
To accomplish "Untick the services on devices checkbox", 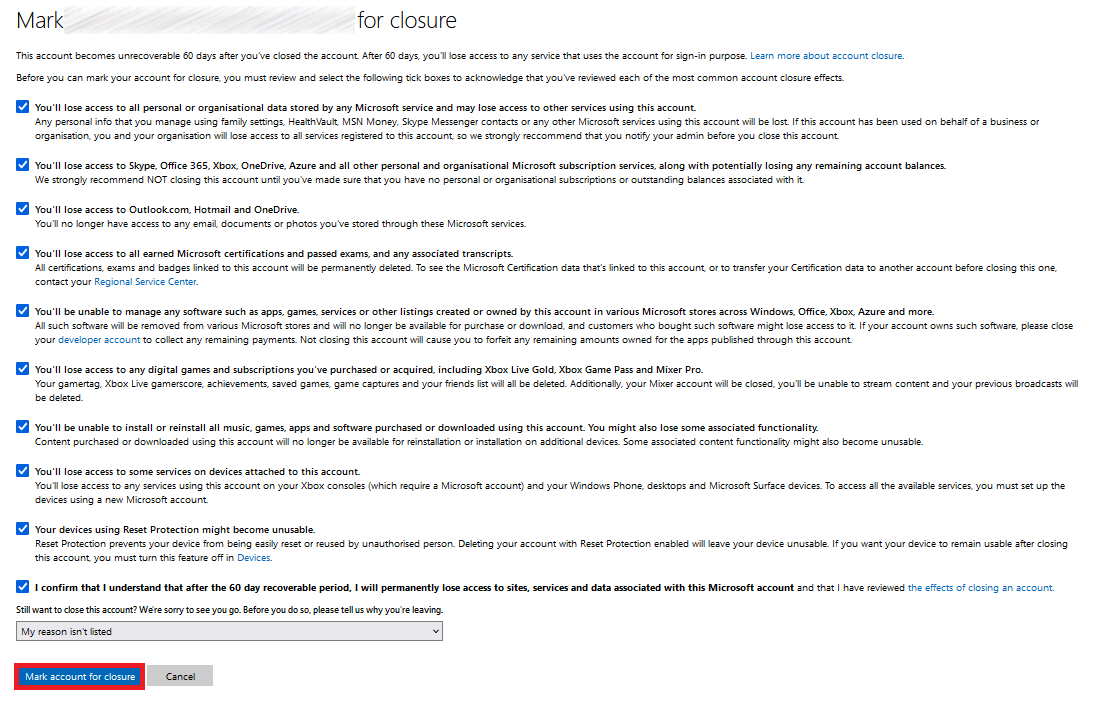I will pos(23,471).
